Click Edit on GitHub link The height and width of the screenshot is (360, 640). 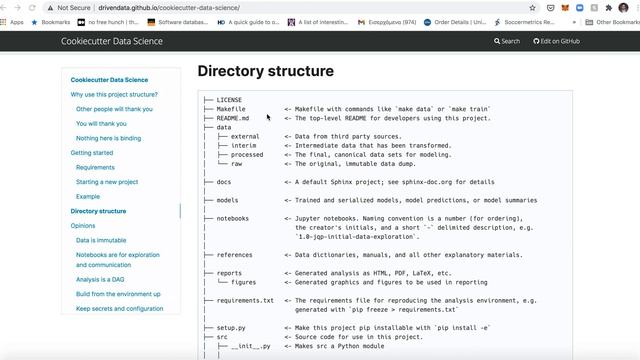pos(556,41)
